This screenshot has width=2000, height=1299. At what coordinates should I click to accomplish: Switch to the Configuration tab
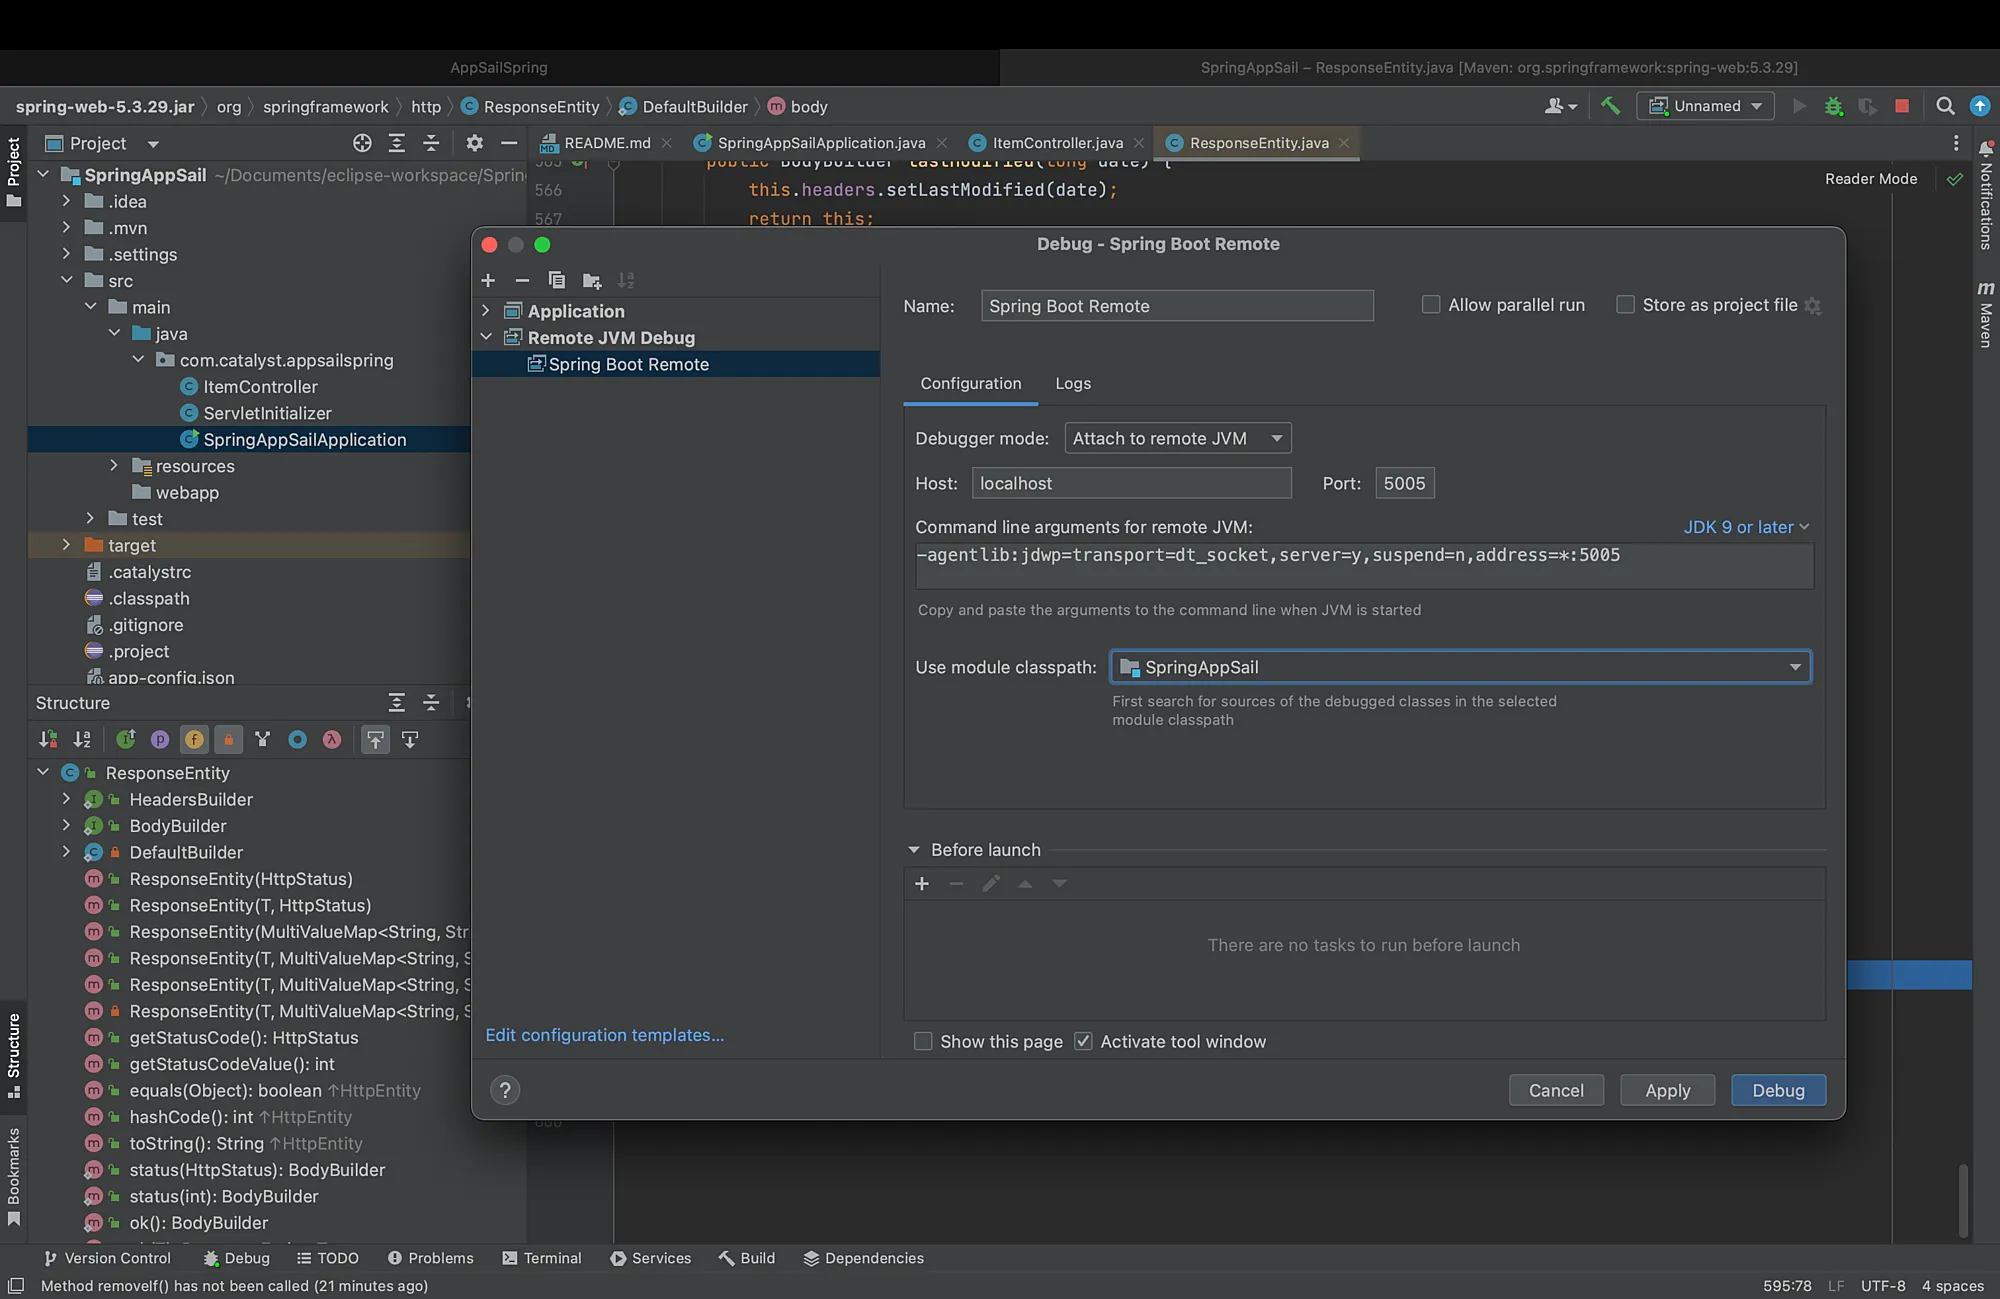971,383
